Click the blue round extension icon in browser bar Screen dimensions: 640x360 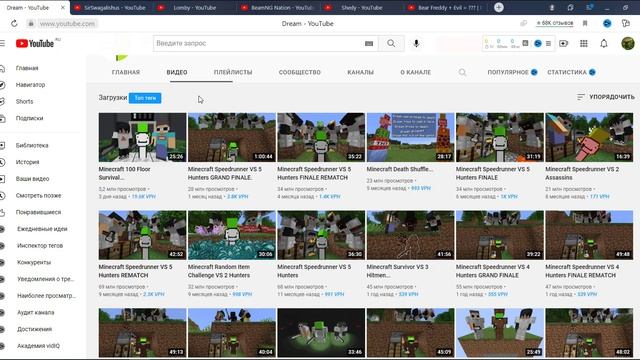point(607,23)
